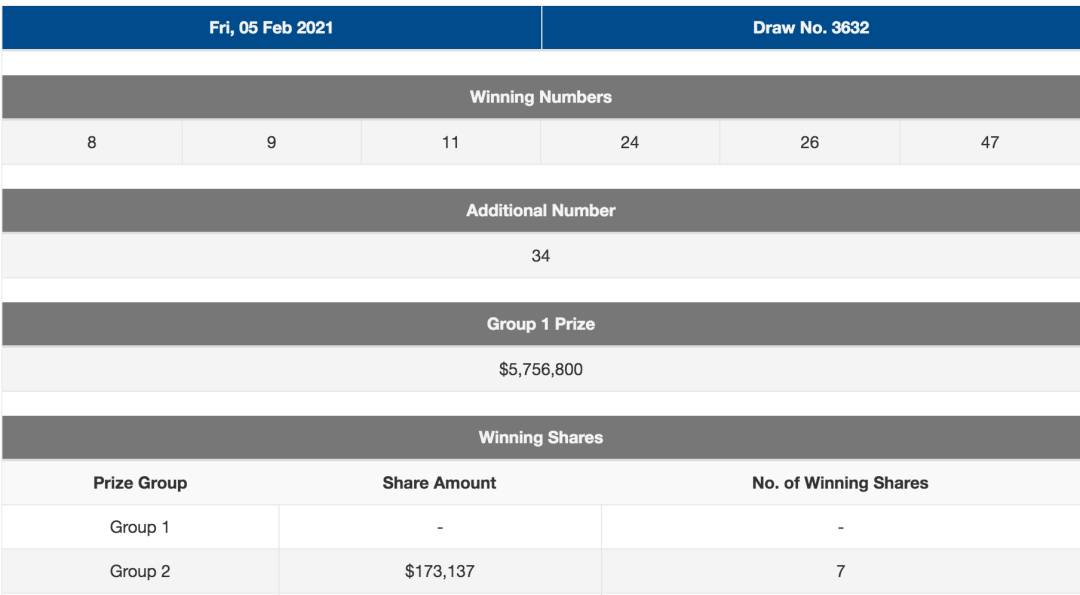
Task: Click the No. of Winning Shares column header
Action: coord(840,483)
